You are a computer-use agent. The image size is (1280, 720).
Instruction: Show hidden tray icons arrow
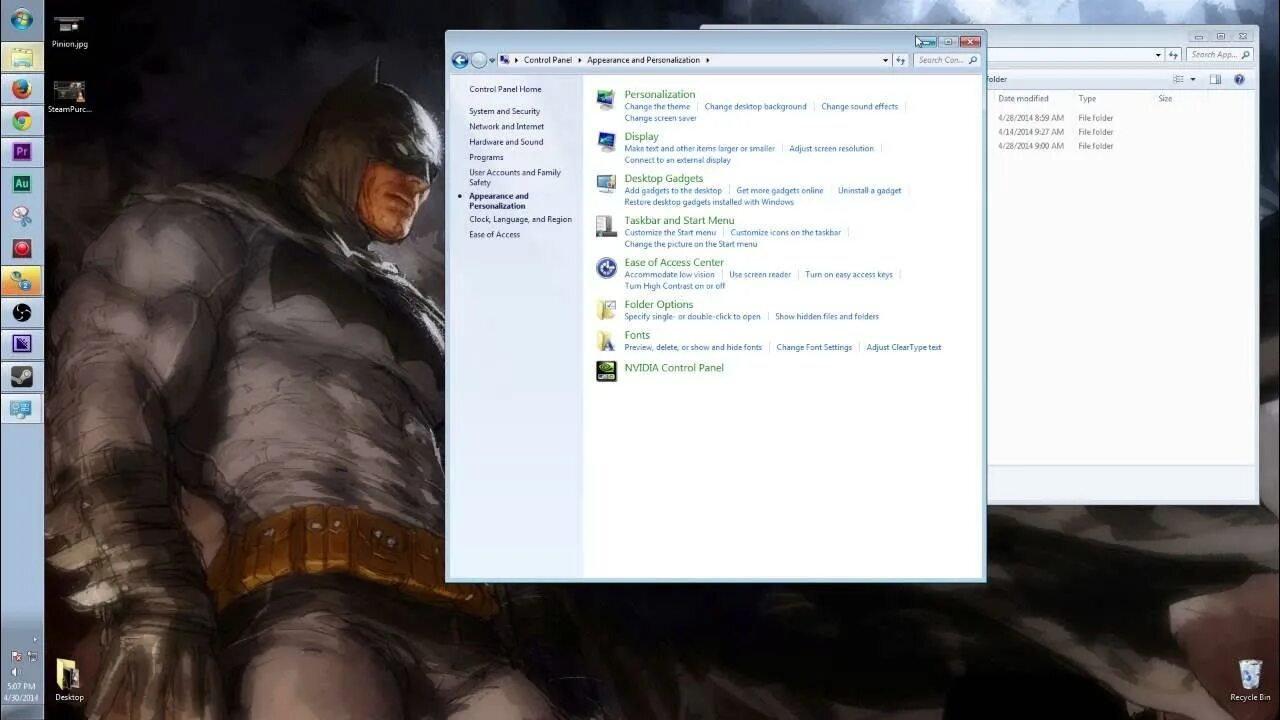35,640
